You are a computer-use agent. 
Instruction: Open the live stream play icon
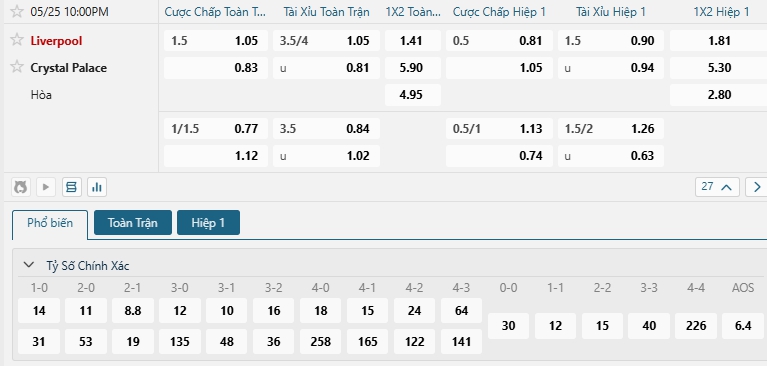46,187
